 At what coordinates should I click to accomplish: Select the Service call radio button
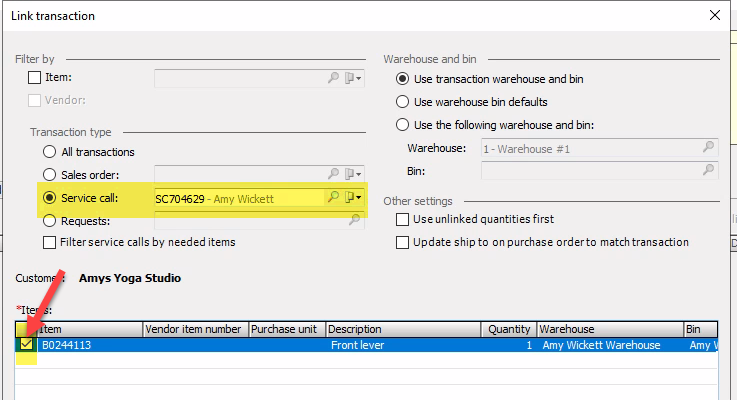[x=49, y=198]
